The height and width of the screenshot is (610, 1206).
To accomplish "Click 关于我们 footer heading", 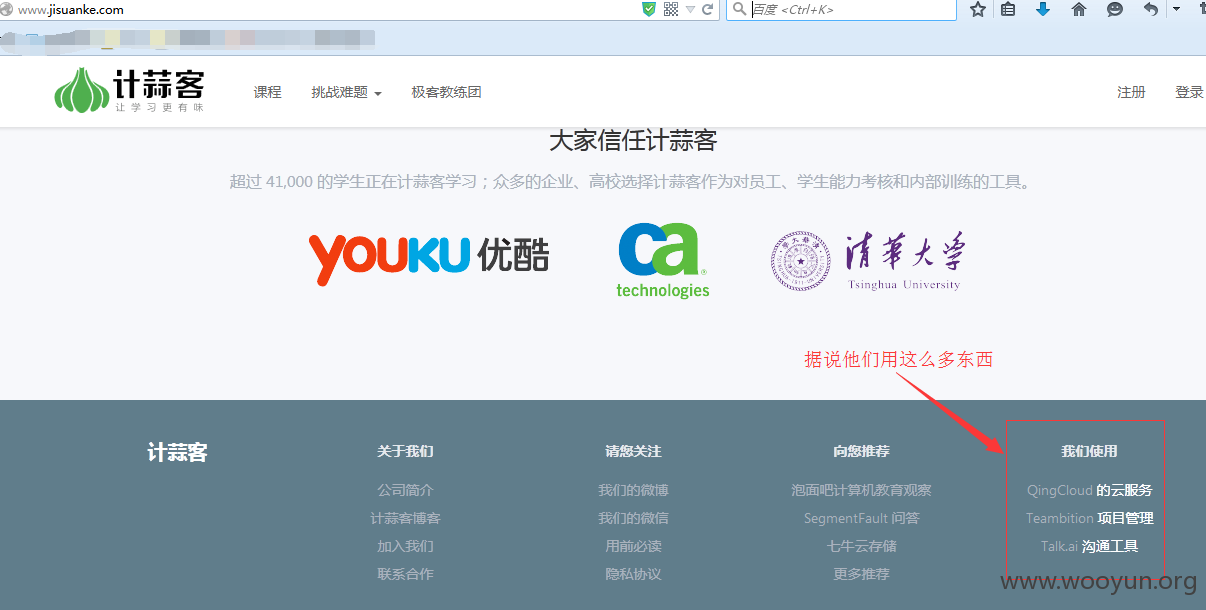I will (405, 451).
